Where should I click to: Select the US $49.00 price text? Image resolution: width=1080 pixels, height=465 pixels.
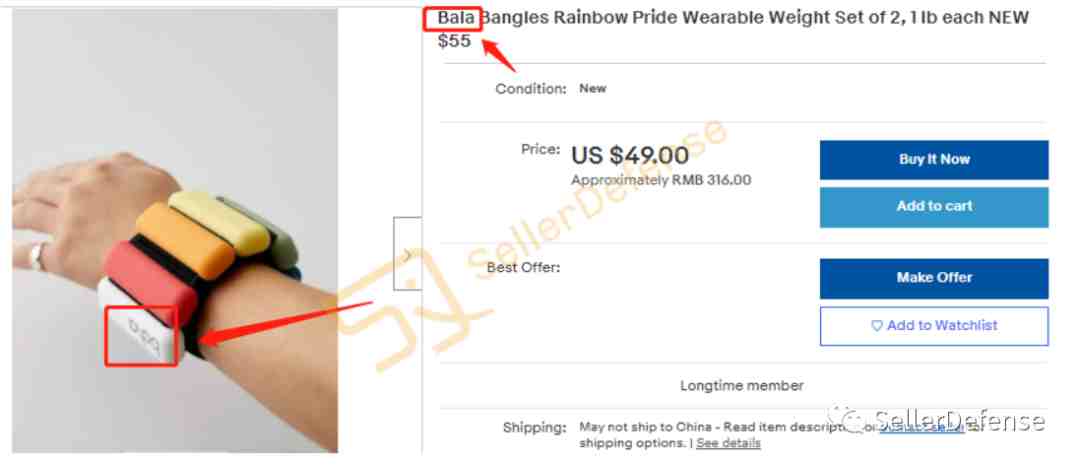tap(630, 155)
